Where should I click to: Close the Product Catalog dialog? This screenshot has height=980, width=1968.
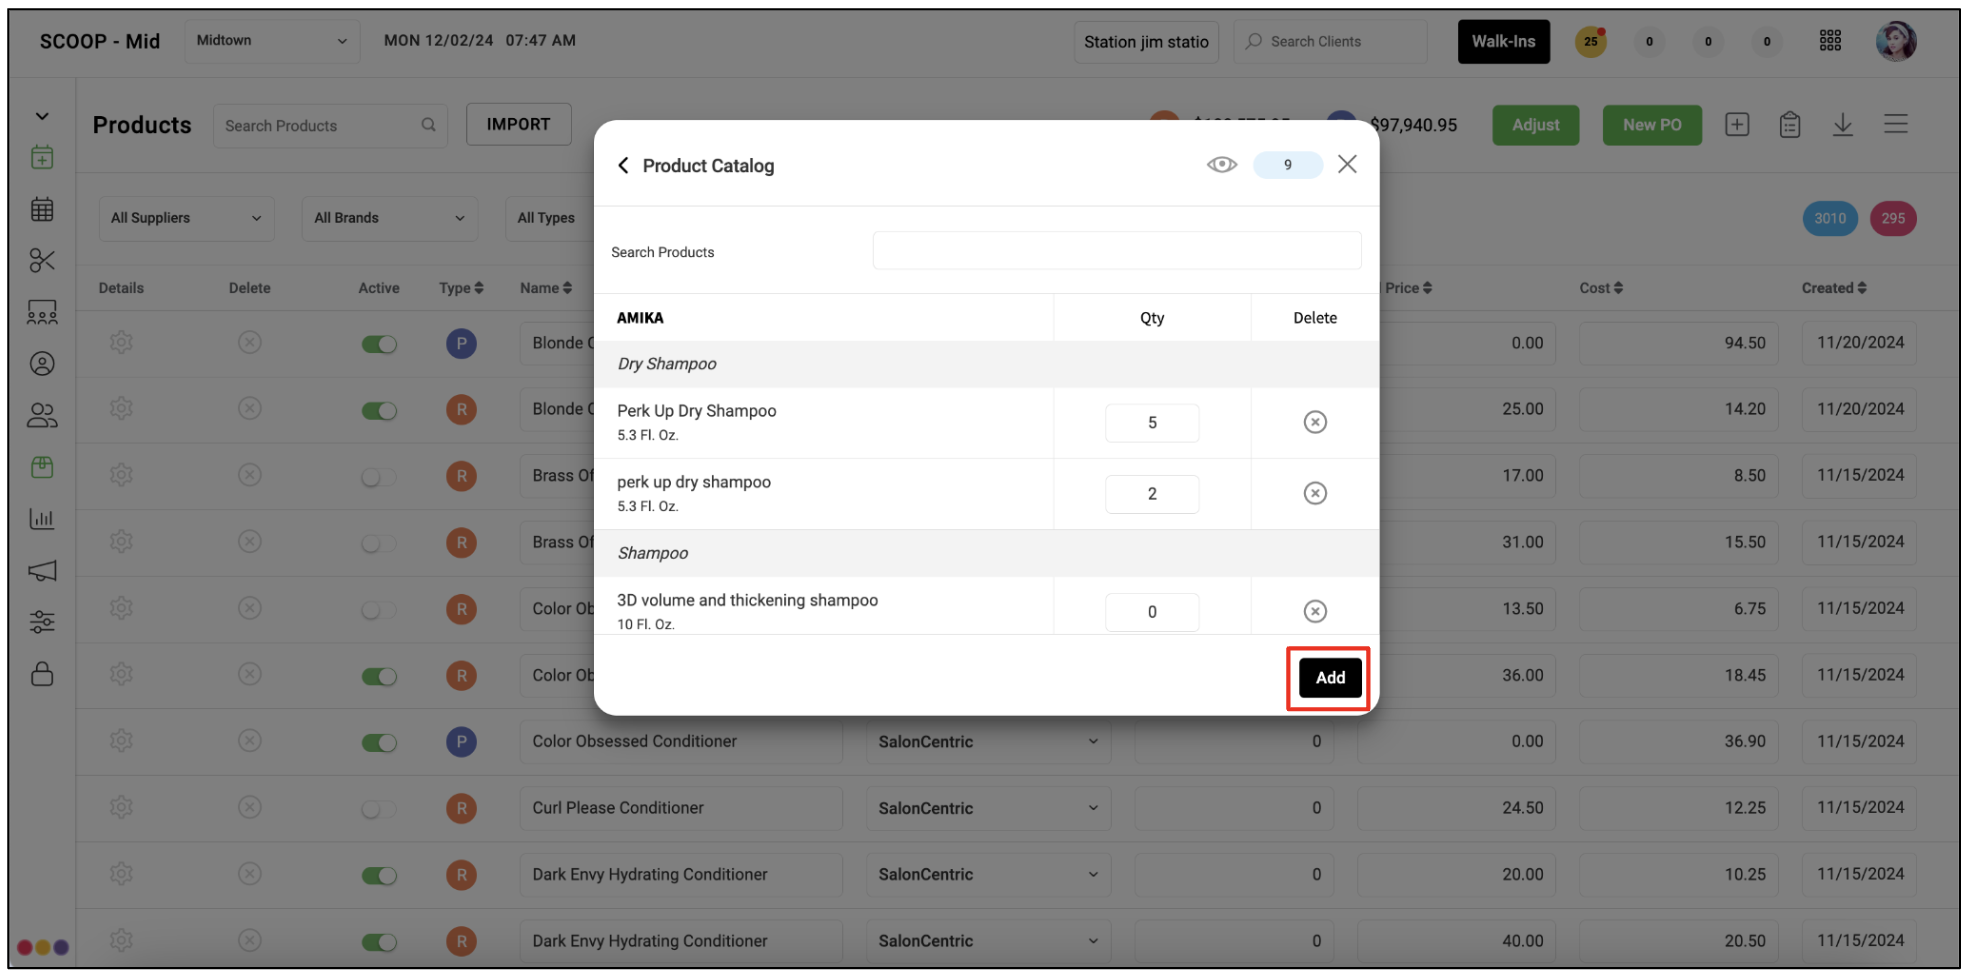click(x=1347, y=164)
